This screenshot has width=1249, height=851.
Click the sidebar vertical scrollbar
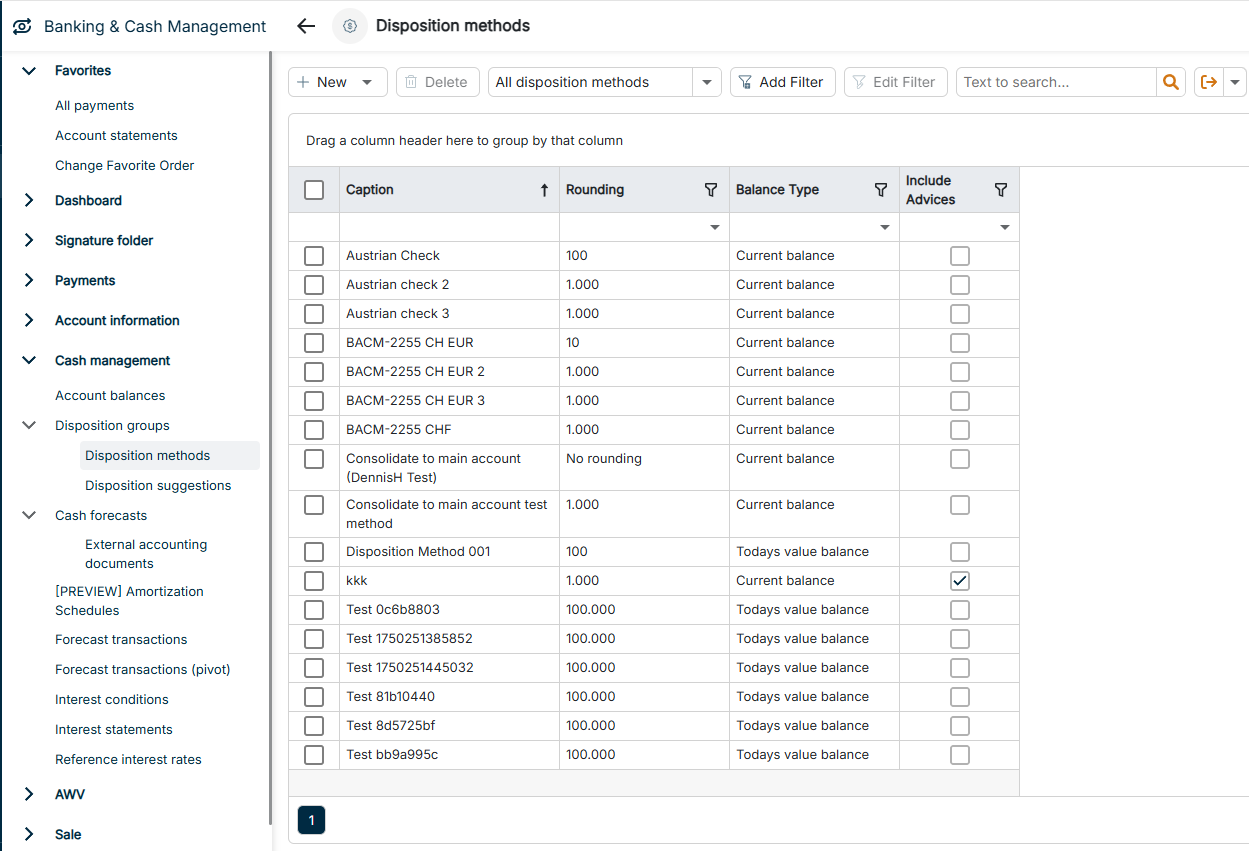coord(270,438)
